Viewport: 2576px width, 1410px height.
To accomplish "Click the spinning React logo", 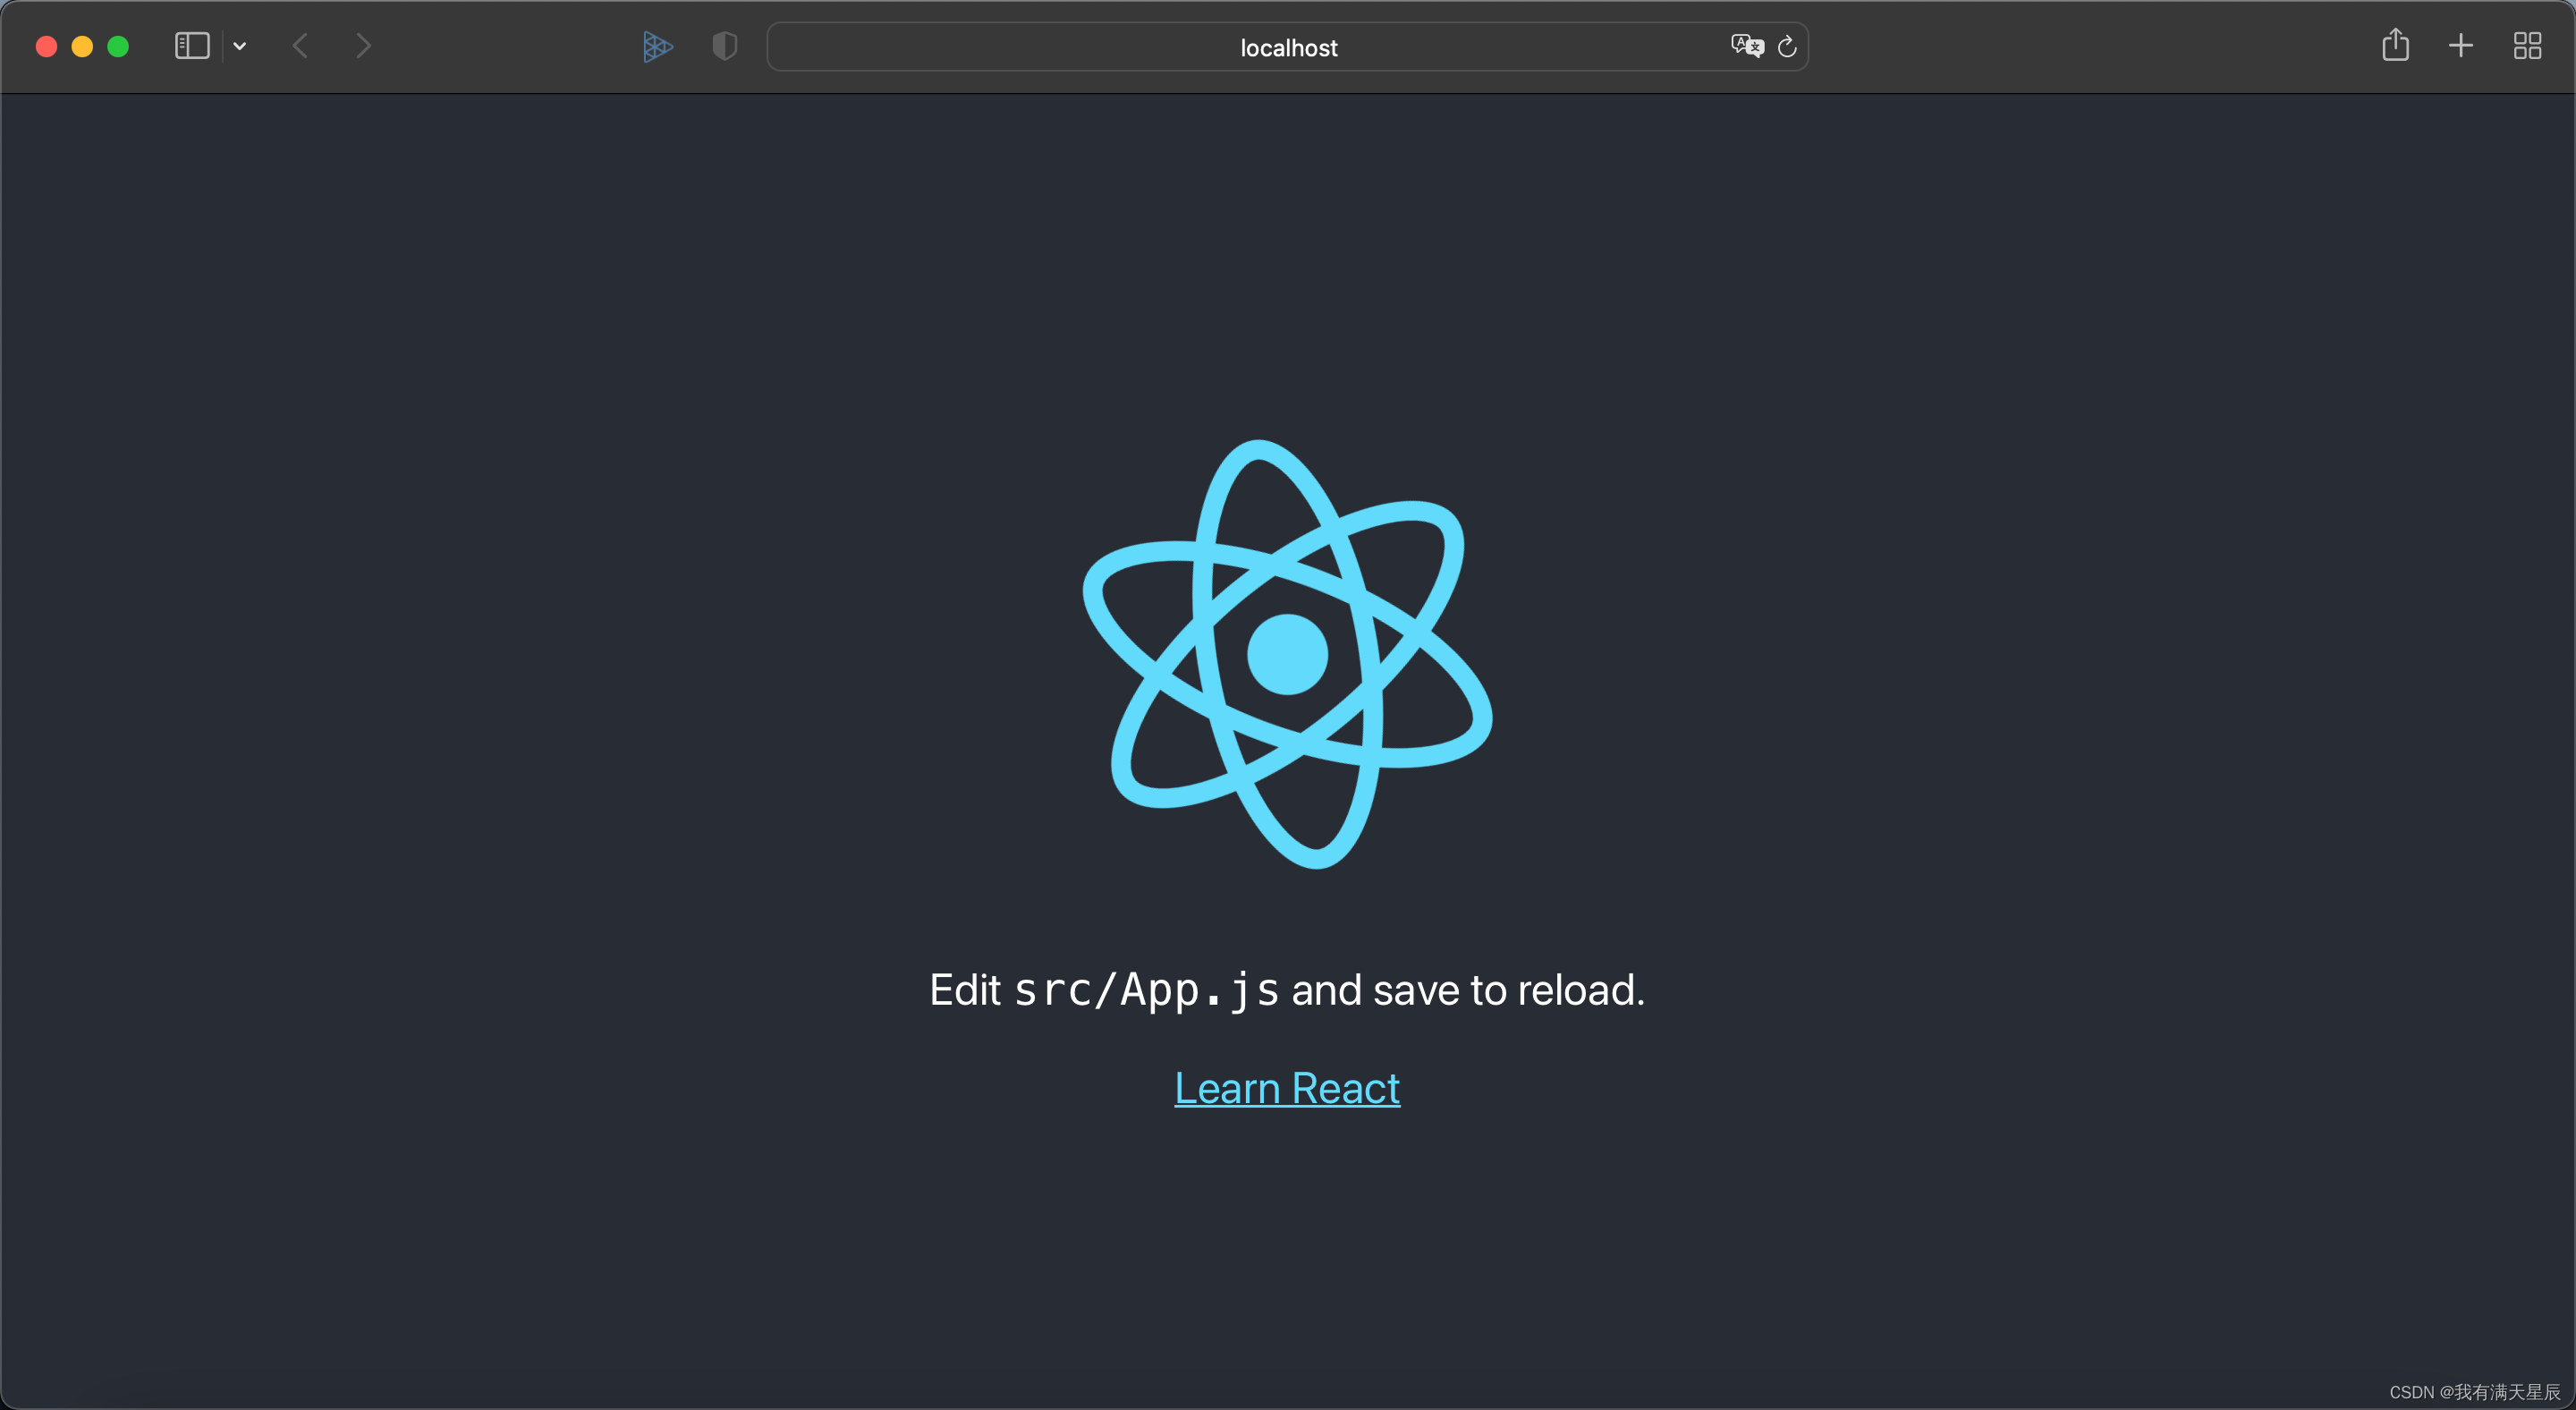I will pyautogui.click(x=1287, y=654).
